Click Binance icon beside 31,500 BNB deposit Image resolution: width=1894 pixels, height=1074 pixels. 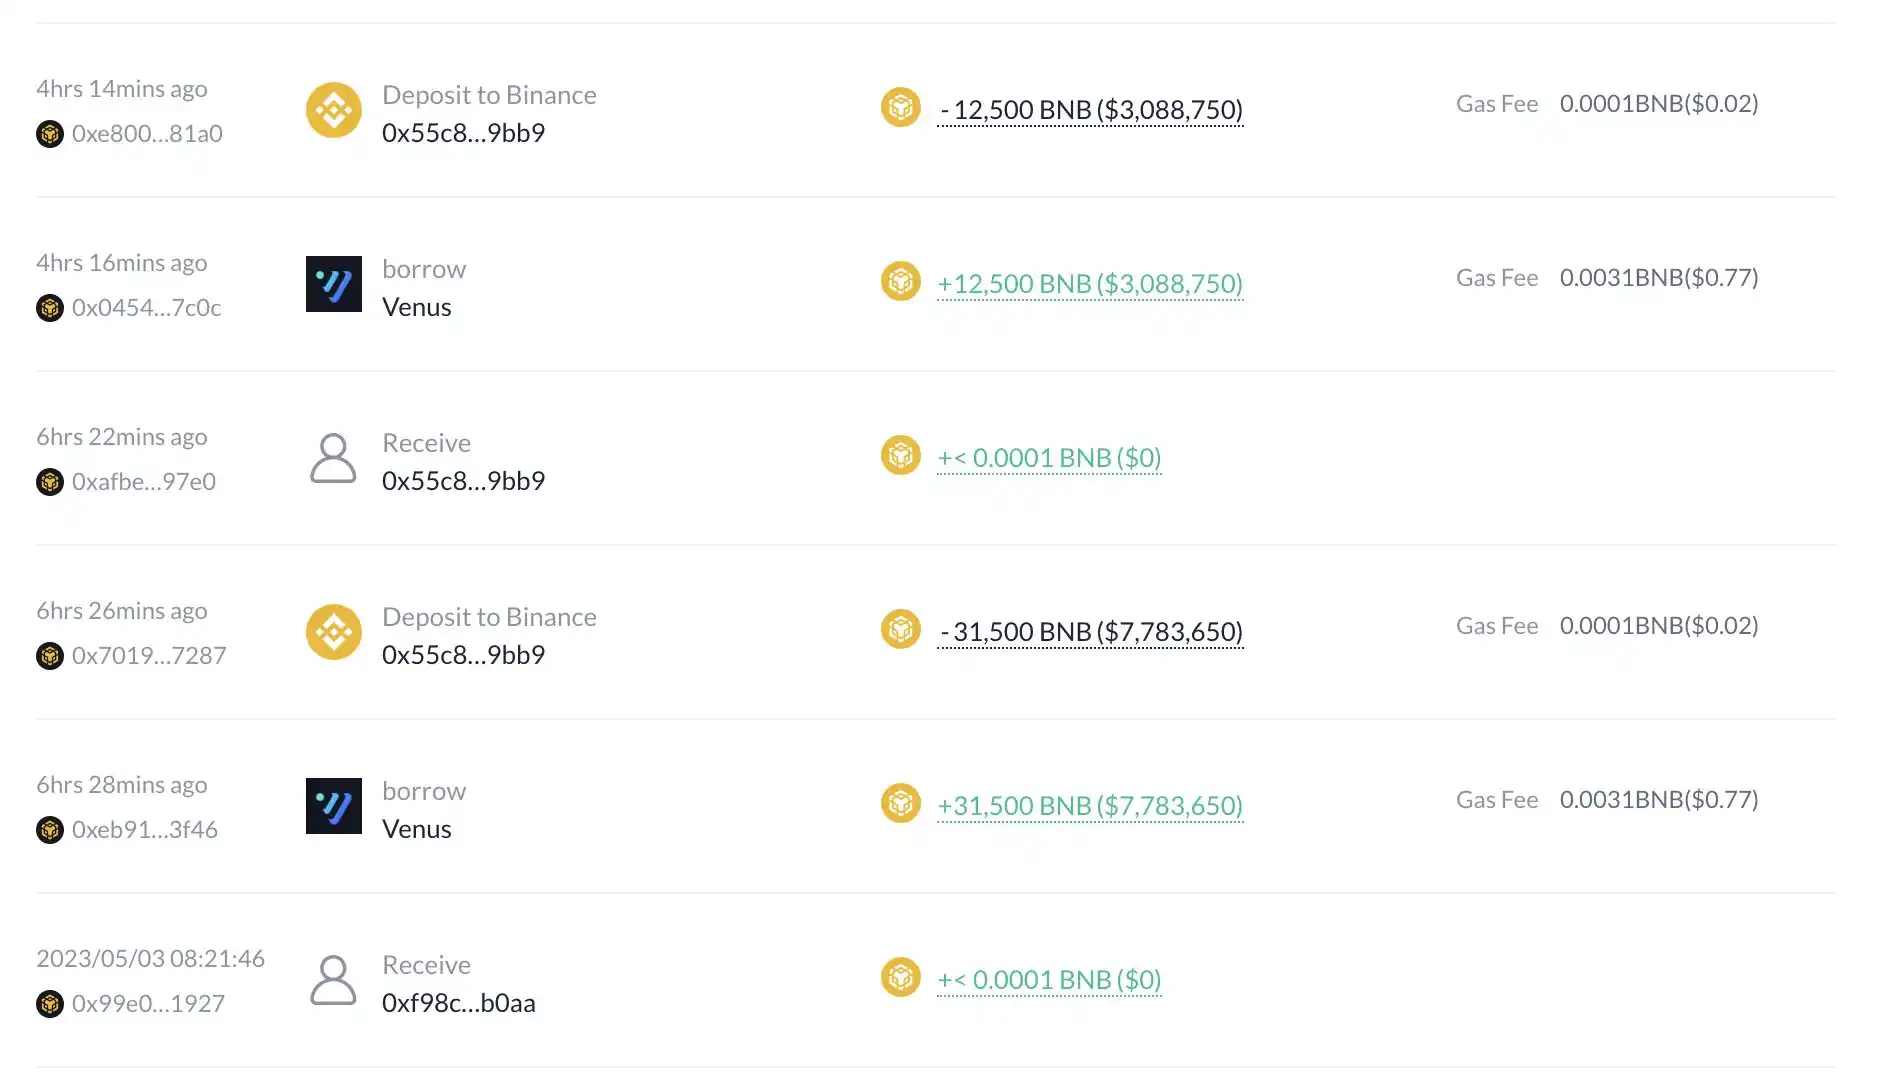pos(333,632)
